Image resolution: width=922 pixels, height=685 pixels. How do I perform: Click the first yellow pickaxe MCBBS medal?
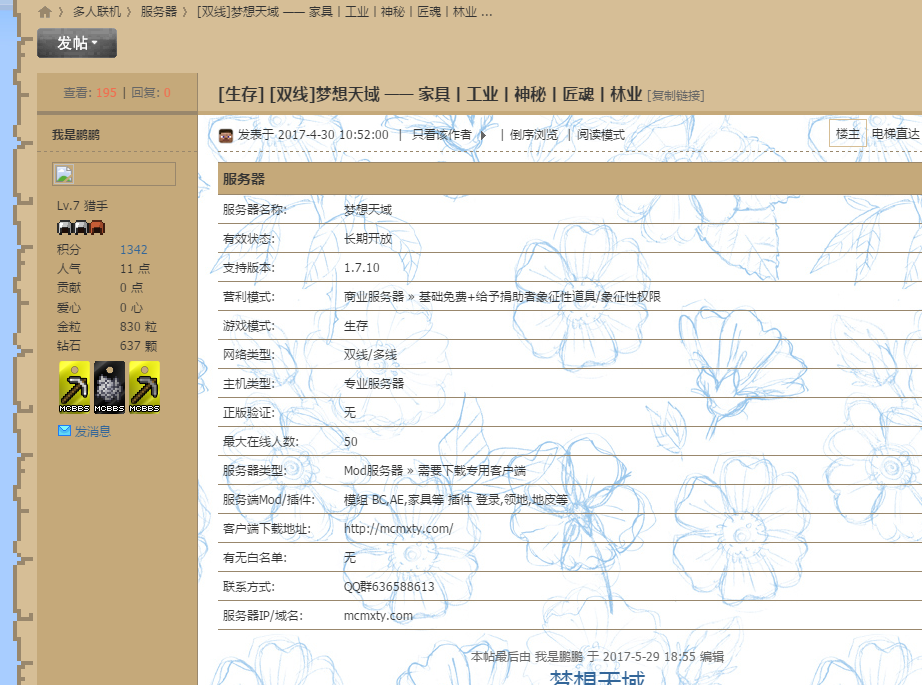[74, 387]
